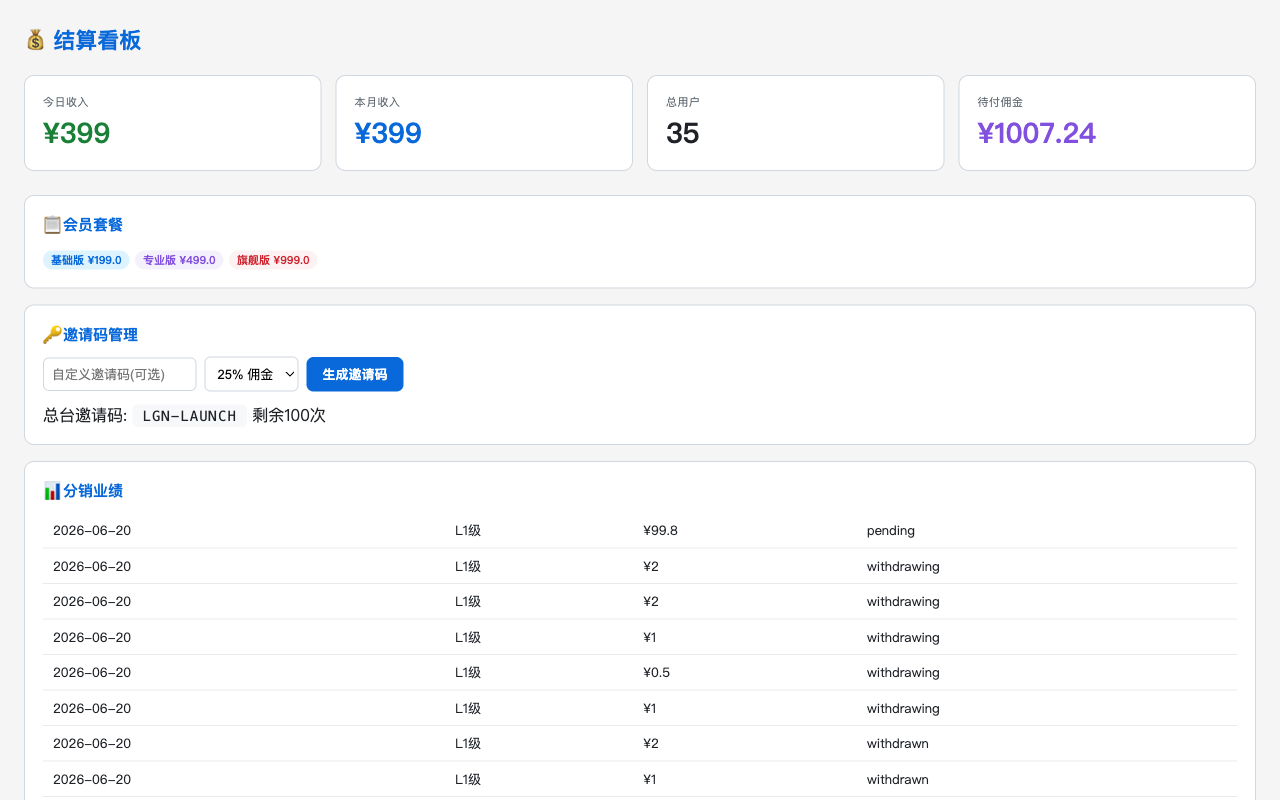
Task: Click the key icon beside 邀请码管理
Action: coord(52,335)
